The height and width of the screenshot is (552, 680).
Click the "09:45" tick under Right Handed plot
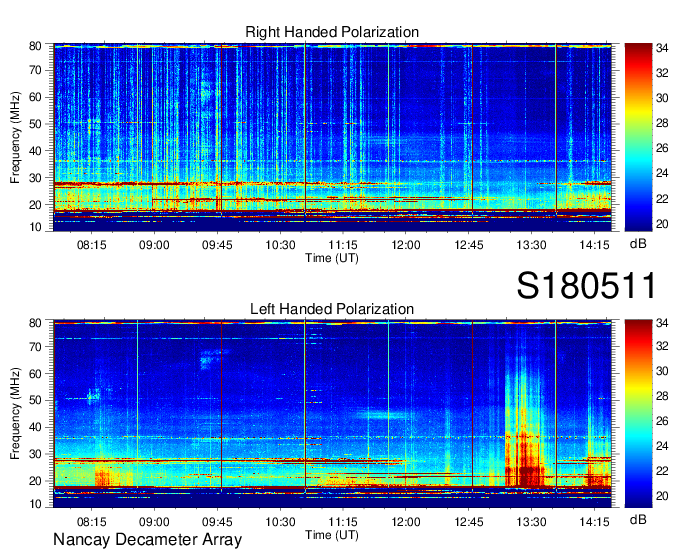217,245
